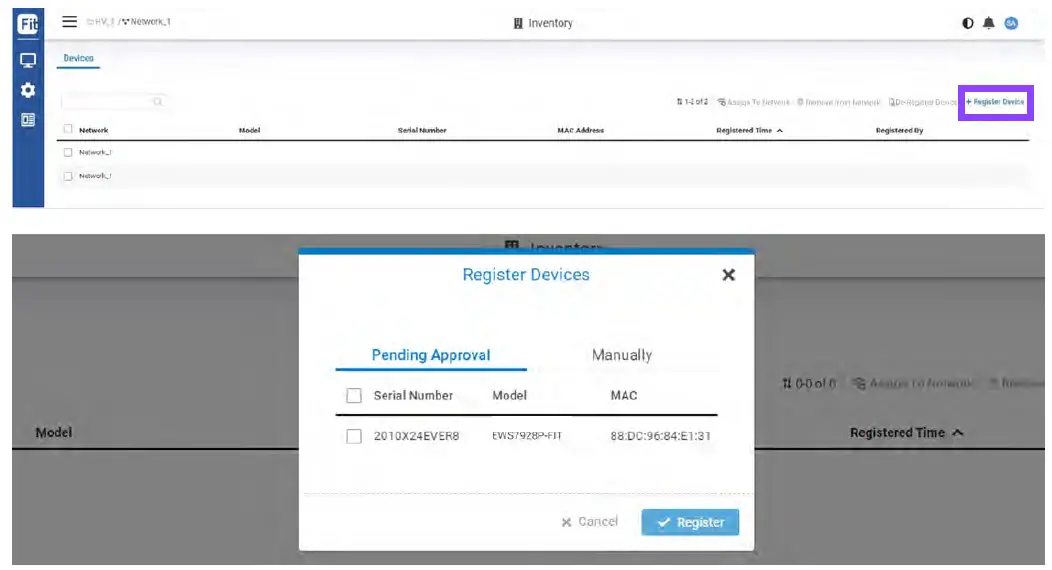Toggle the dark/light theme contrast icon
The width and height of the screenshot is (1052, 570).
tap(967, 23)
